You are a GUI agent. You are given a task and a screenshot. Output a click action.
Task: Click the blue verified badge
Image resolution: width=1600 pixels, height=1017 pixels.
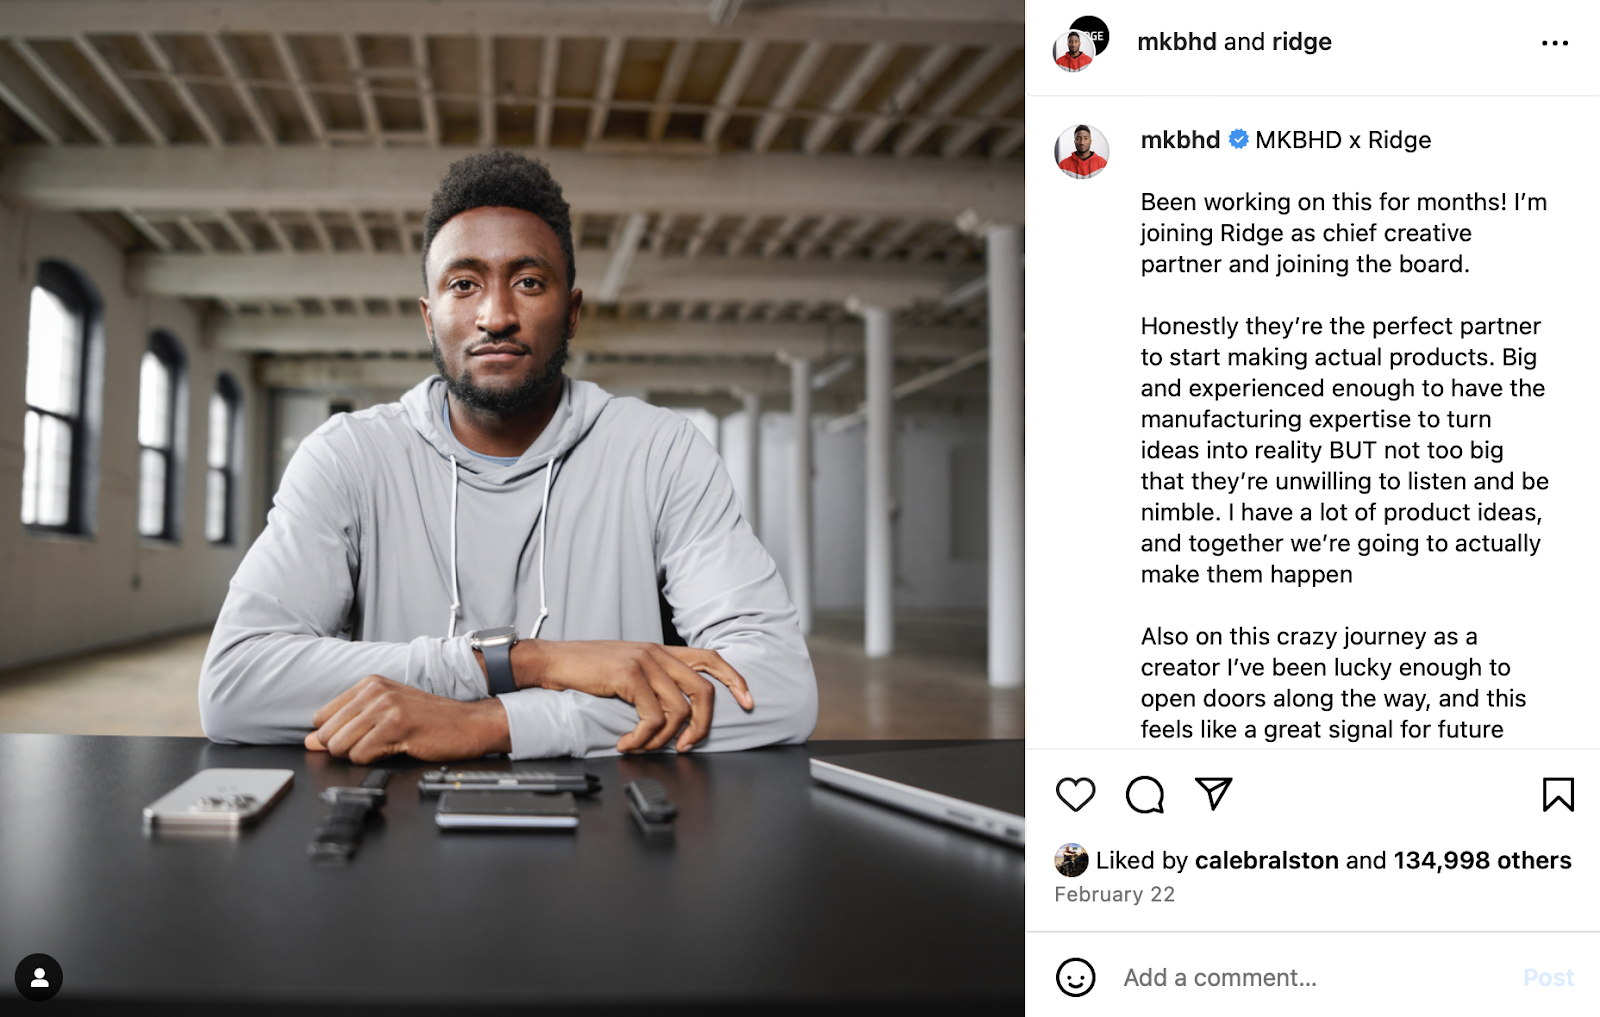point(1238,139)
